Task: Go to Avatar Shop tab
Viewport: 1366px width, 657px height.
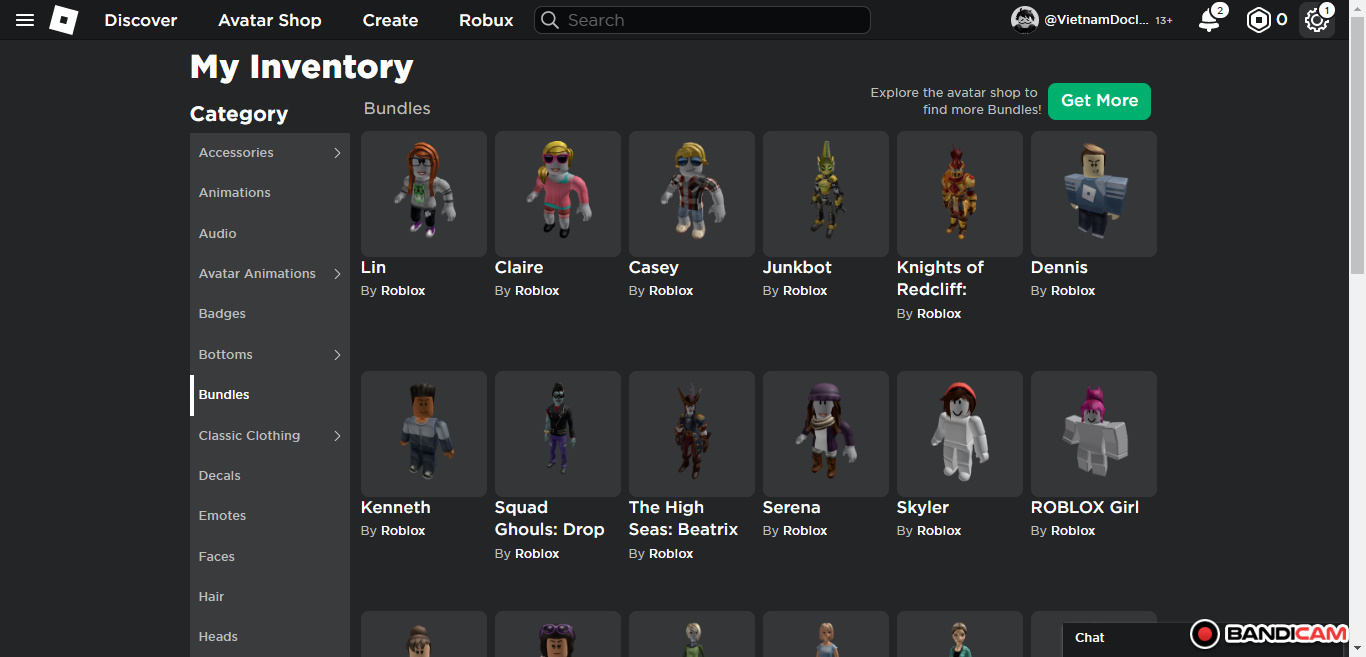Action: click(x=269, y=20)
